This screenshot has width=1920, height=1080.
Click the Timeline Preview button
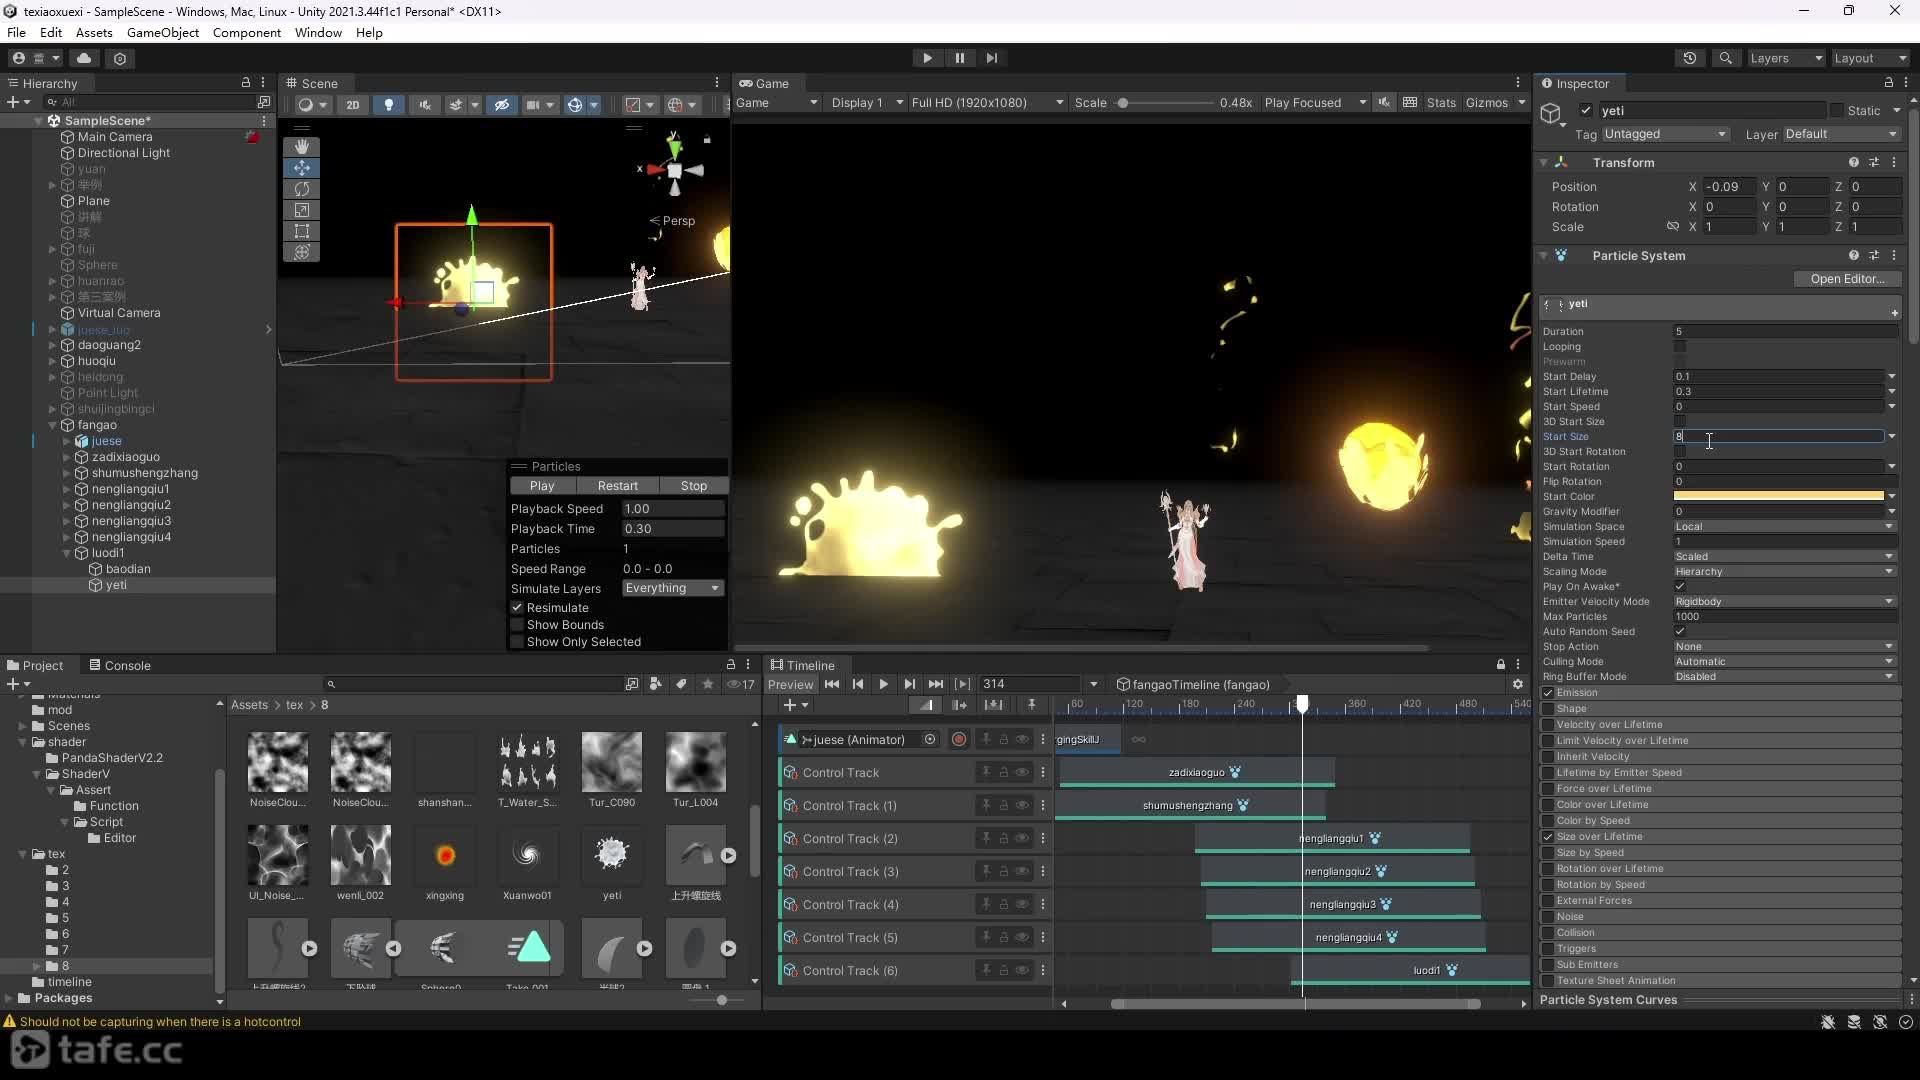point(791,685)
